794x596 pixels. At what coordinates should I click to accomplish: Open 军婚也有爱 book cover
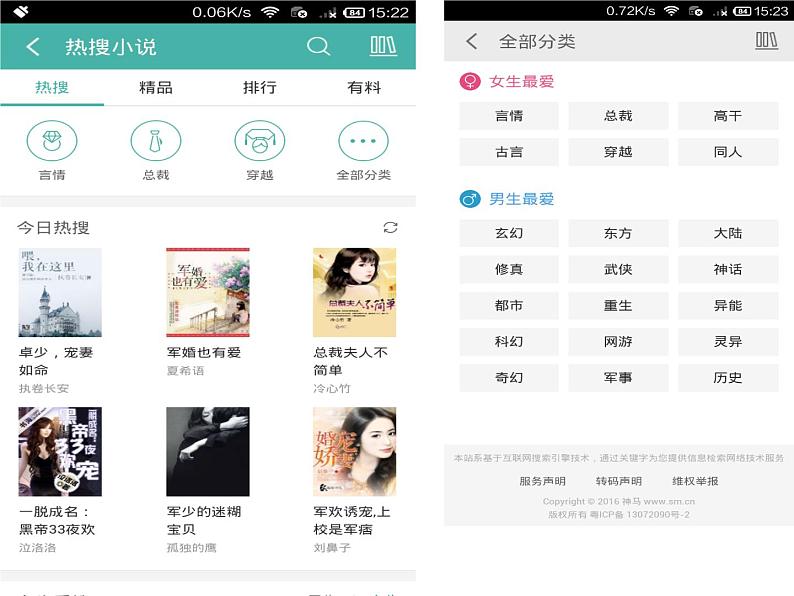tap(208, 293)
